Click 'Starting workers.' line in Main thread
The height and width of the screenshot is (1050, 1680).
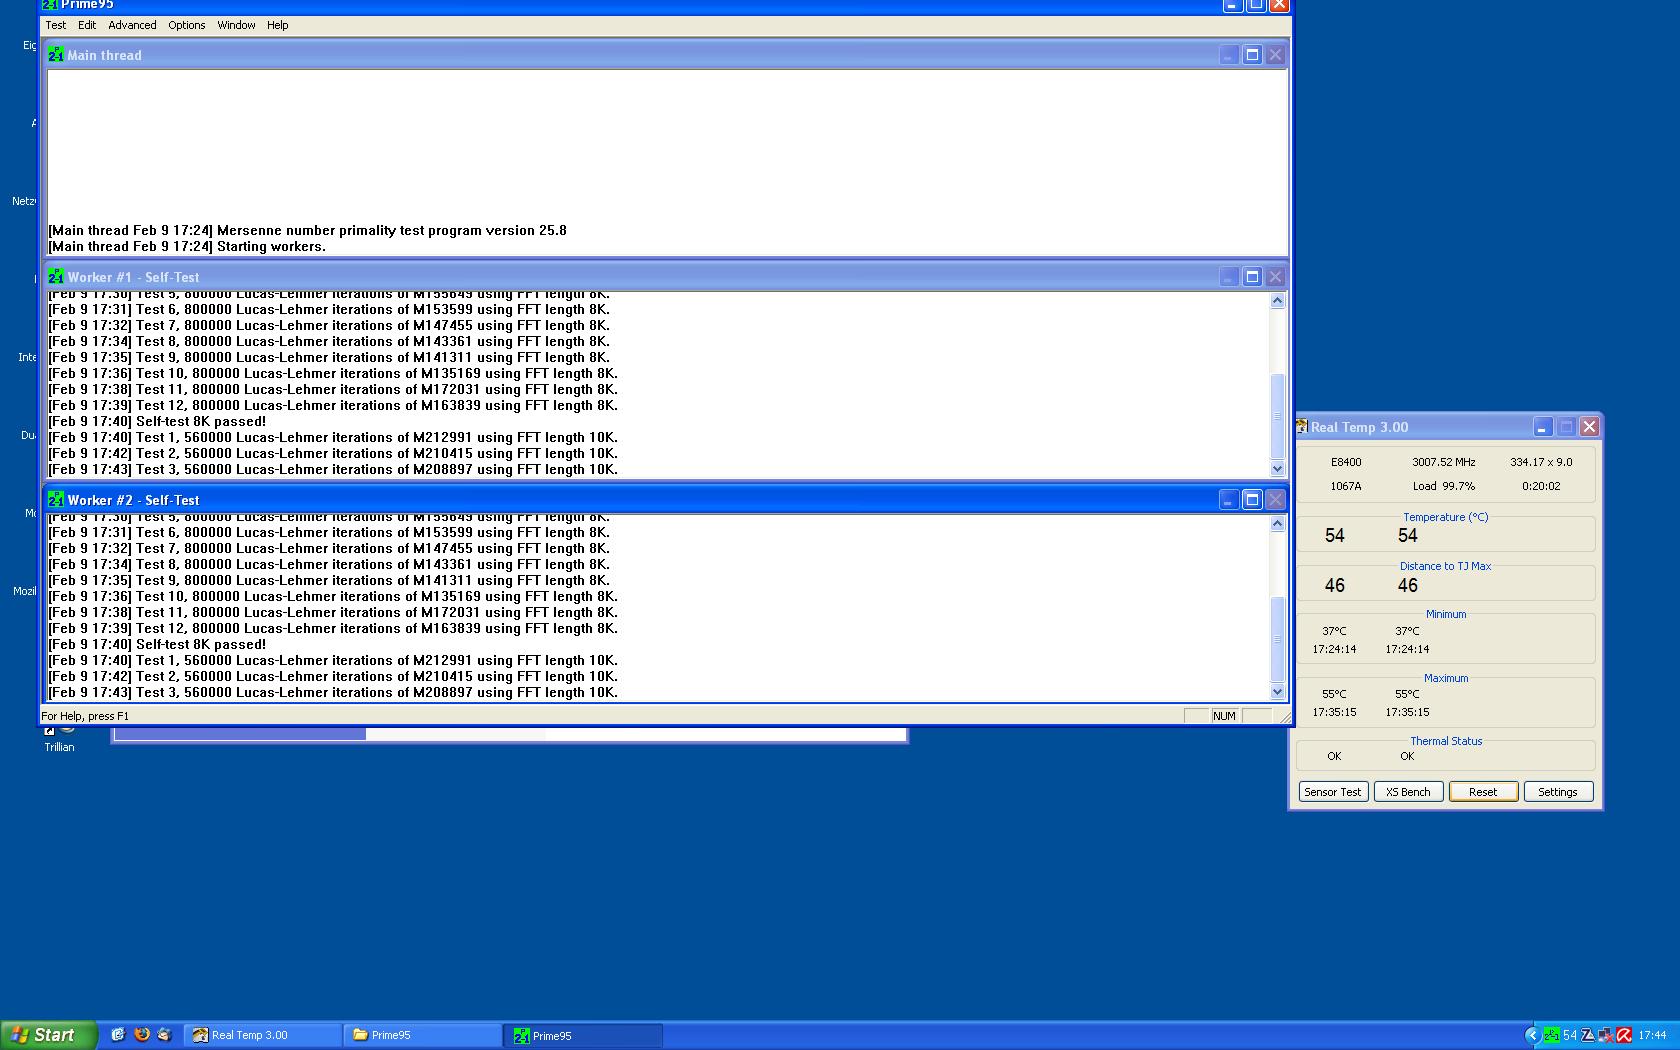pos(187,246)
